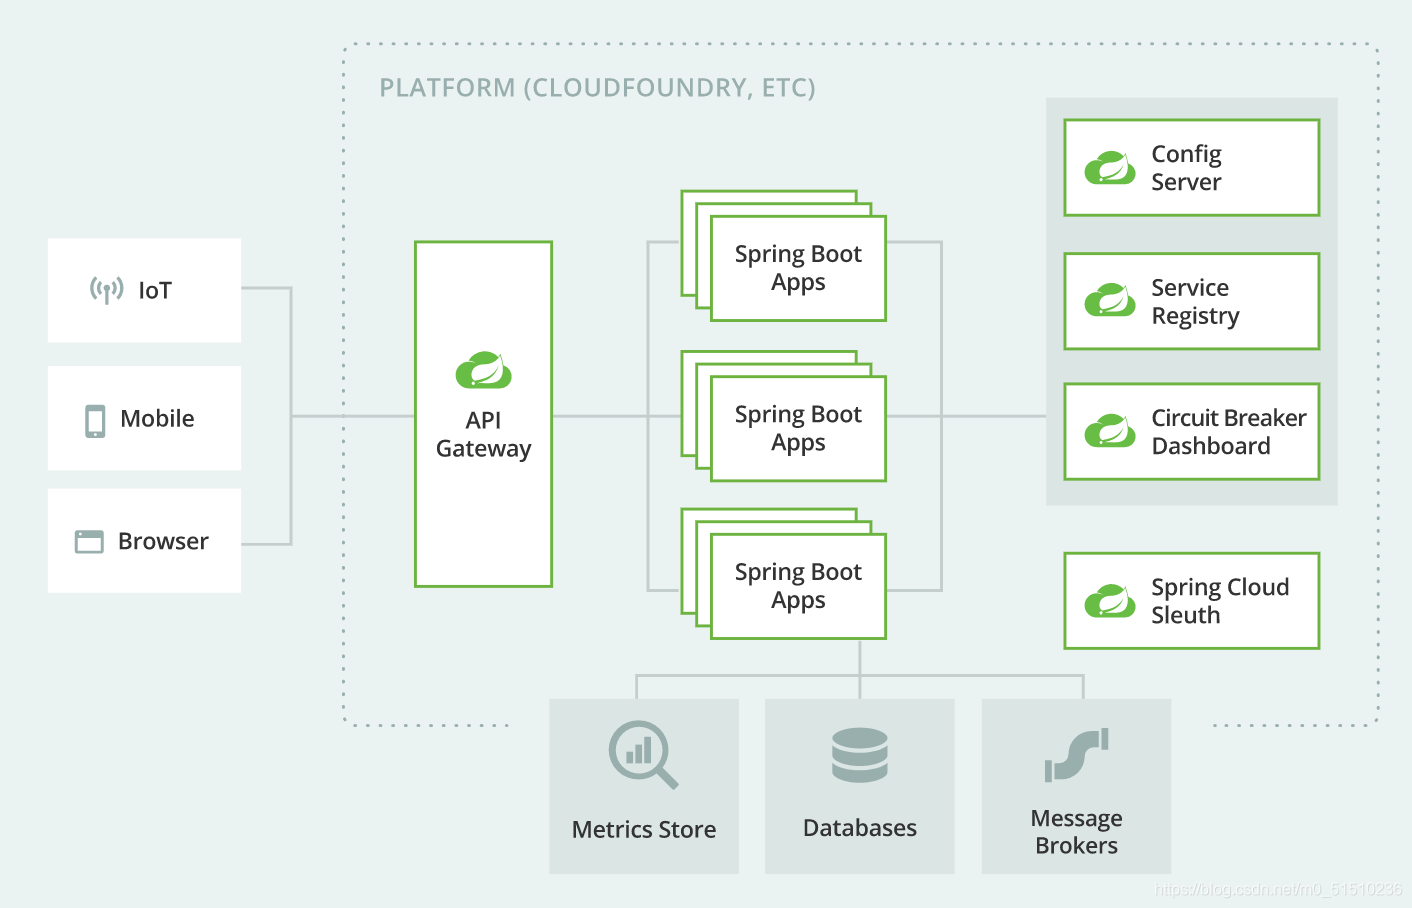Select the "Databases" text
The height and width of the screenshot is (908, 1412).
860,828
